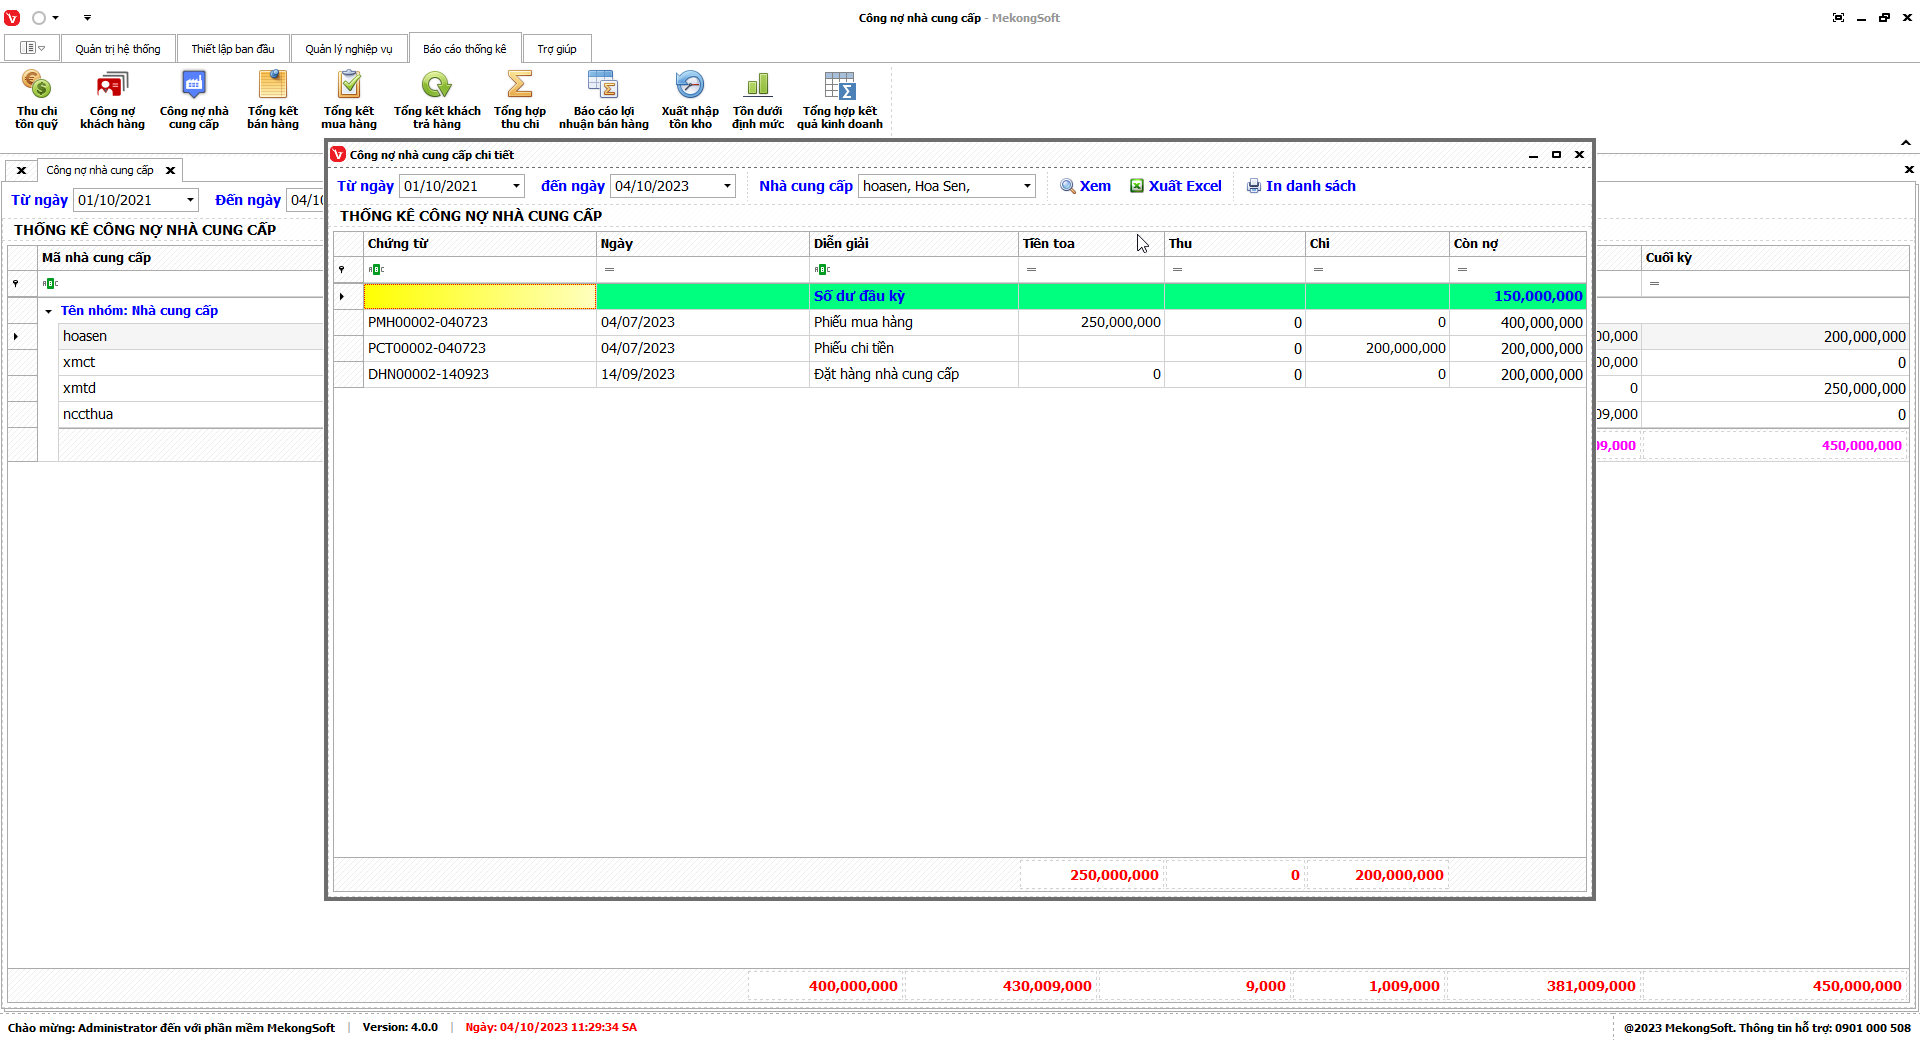Collapse the Tên nhóm: Nhà cung cấp group
The image size is (1920, 1040).
click(48, 311)
